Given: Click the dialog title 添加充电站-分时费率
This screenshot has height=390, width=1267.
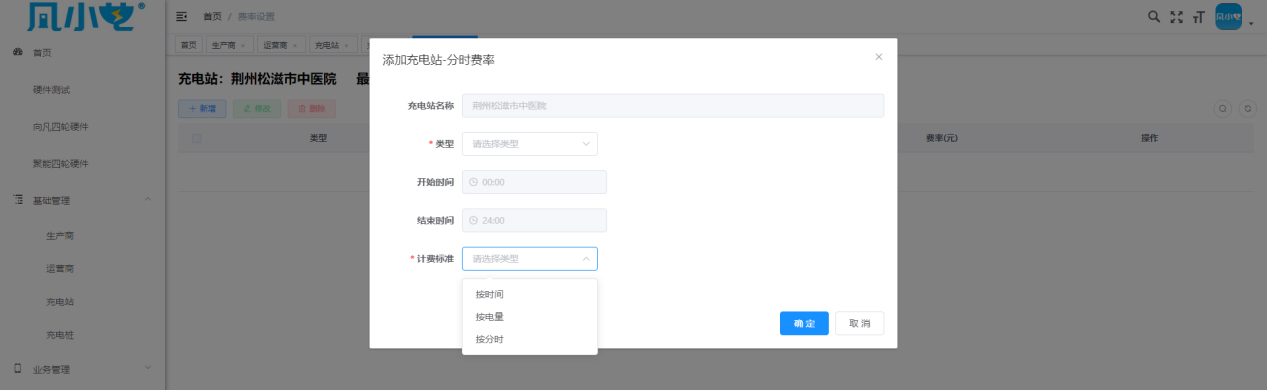Looking at the screenshot, I should (439, 60).
